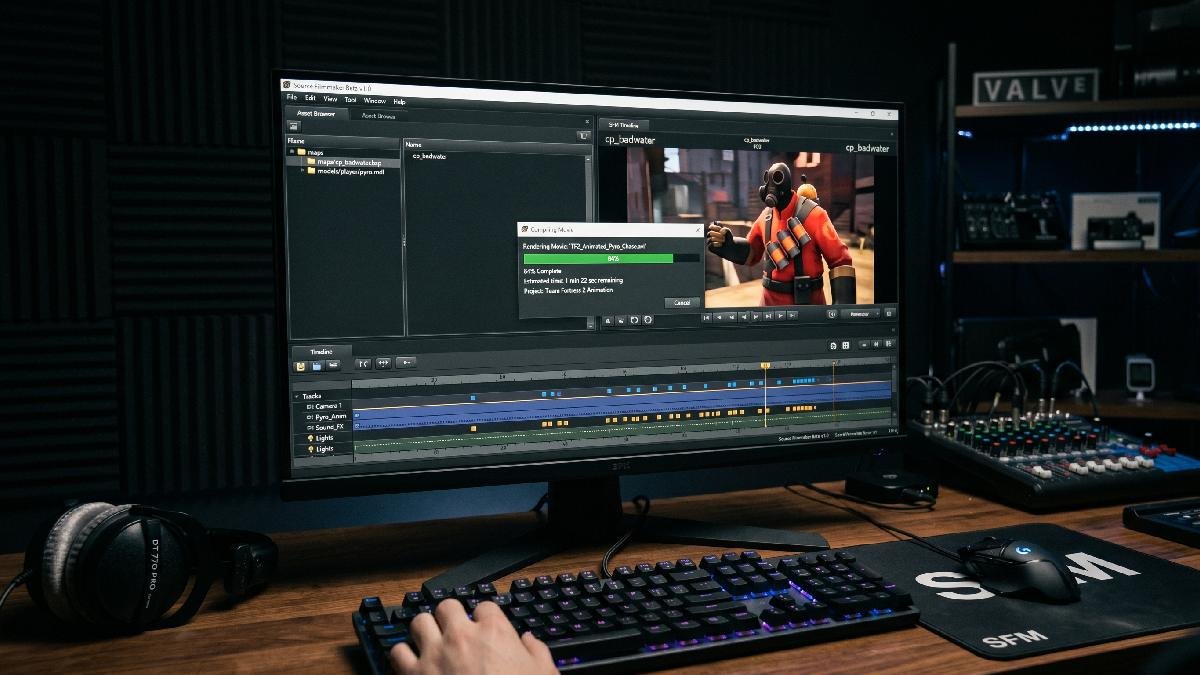Click the left-arrow timeline tool button
The image size is (1200, 675).
(406, 362)
